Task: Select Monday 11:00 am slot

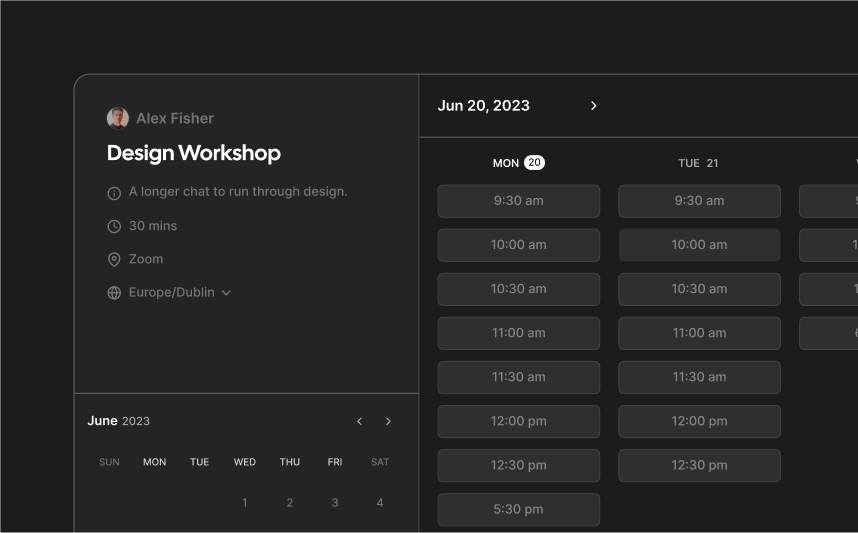Action: (518, 333)
